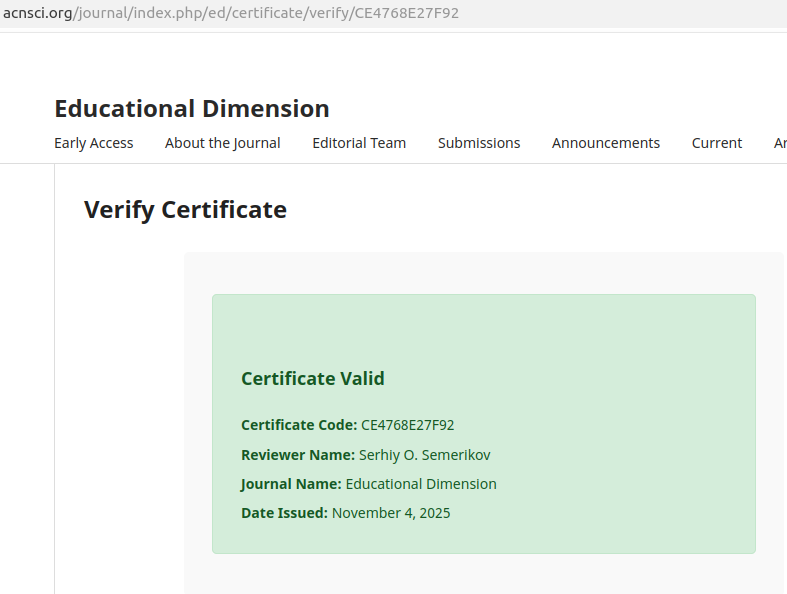Viewport: 787px width, 594px height.
Task: Click the Date Issued label
Action: click(x=284, y=513)
